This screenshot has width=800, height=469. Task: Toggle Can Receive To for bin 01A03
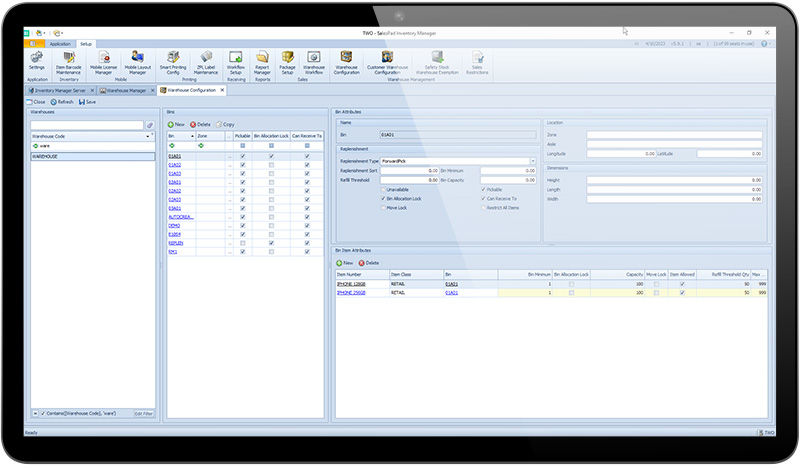click(307, 174)
